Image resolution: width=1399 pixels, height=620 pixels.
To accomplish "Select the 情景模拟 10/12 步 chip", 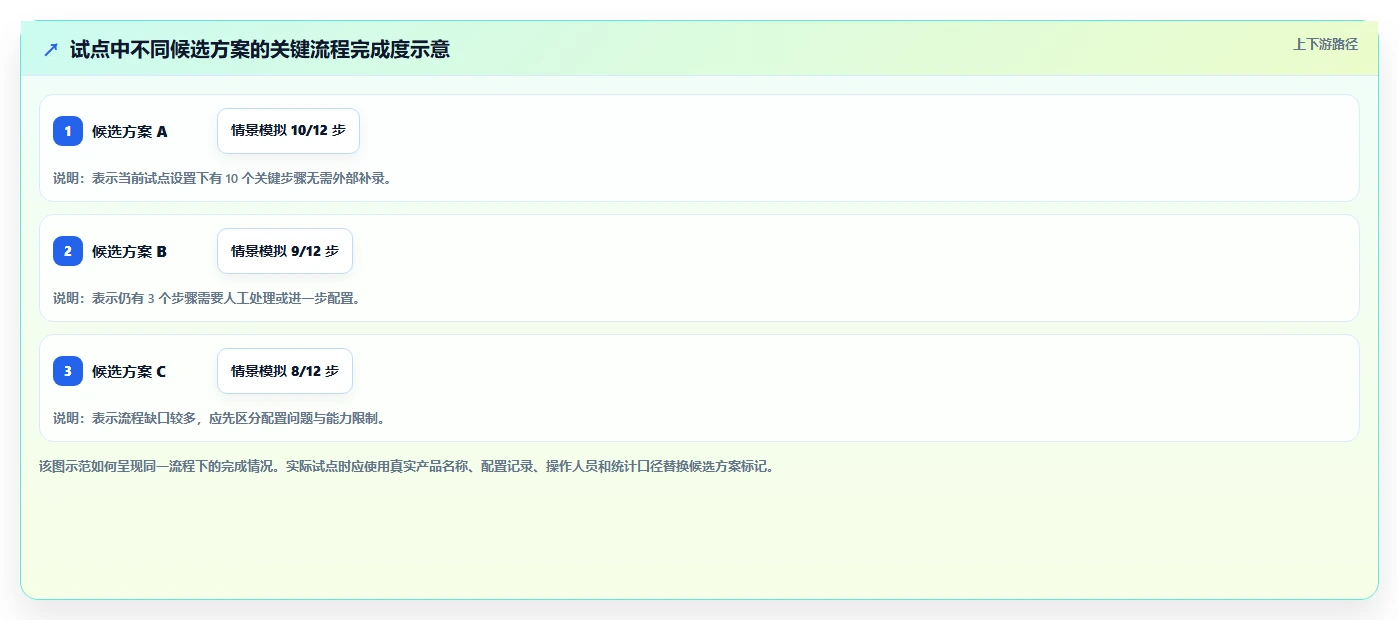I will coord(288,131).
